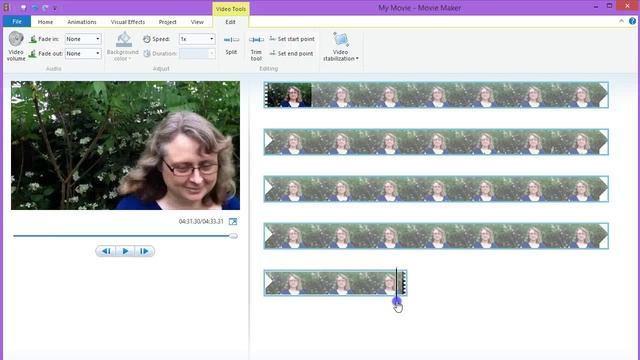
Task: Open the Visual Effects tab
Action: tap(128, 22)
